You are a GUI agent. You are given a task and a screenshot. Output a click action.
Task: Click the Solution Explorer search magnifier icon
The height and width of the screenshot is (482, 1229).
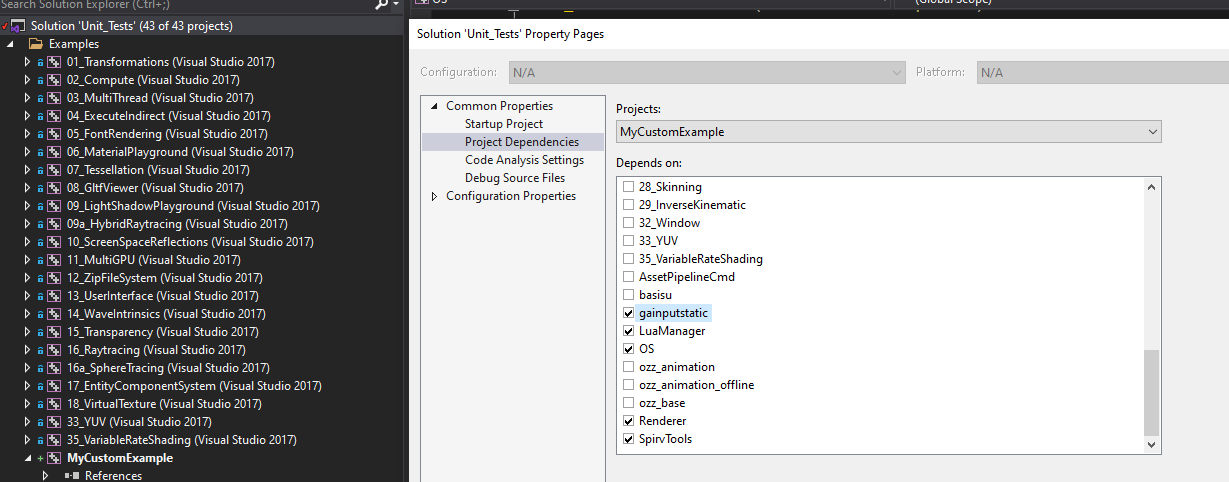381,5
